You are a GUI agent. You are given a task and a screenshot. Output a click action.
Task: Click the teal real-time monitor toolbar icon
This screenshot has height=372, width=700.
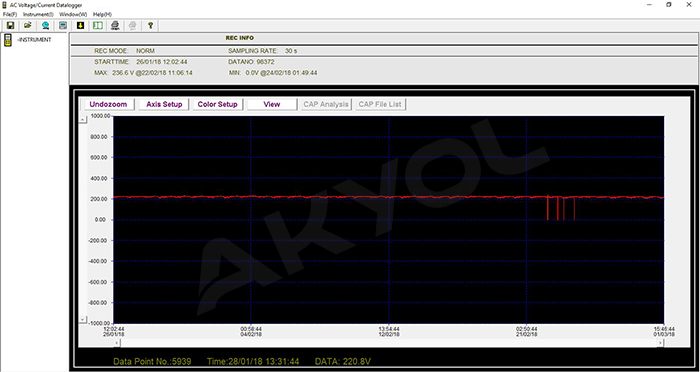pyautogui.click(x=45, y=25)
